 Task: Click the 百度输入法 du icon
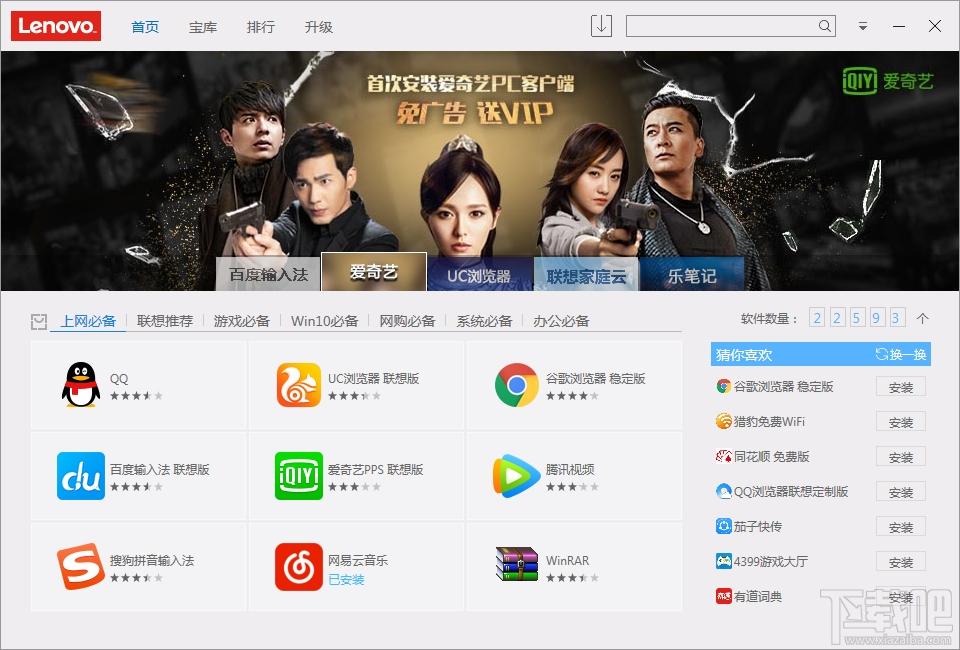coord(81,476)
